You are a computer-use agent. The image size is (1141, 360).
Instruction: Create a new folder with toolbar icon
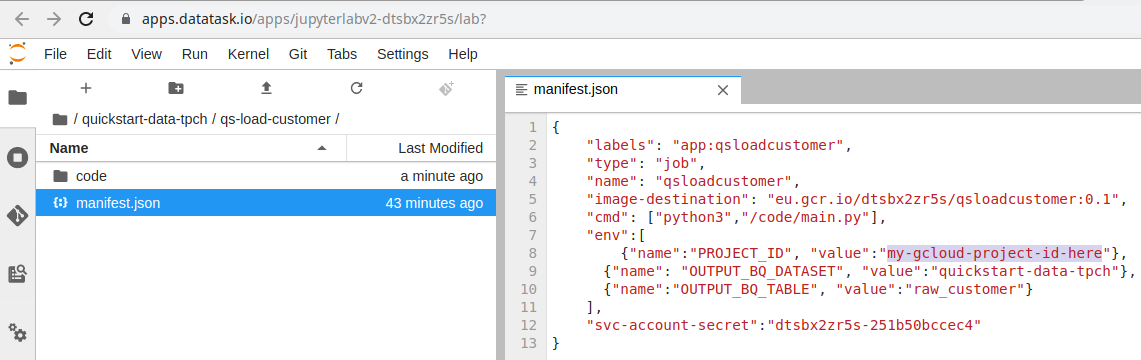pyautogui.click(x=176, y=88)
